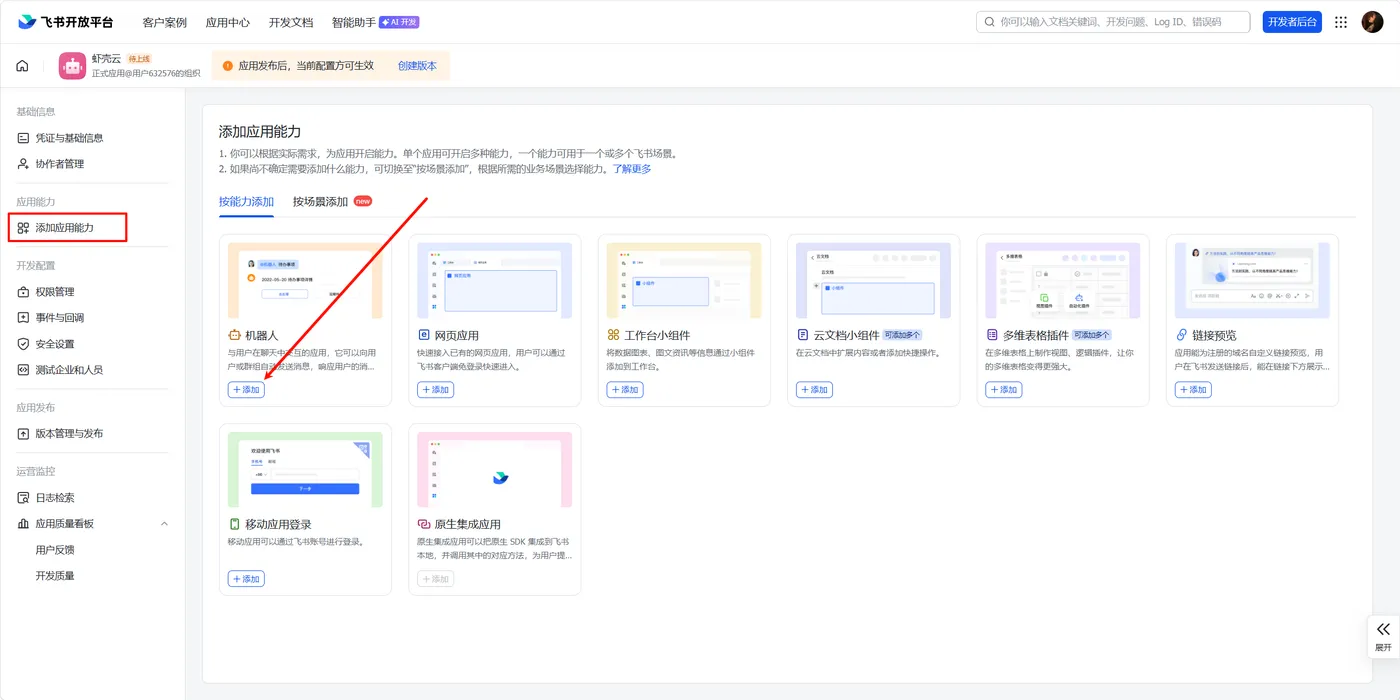The height and width of the screenshot is (700, 1400).
Task: Add the 网页应用 capability
Action: coord(435,390)
